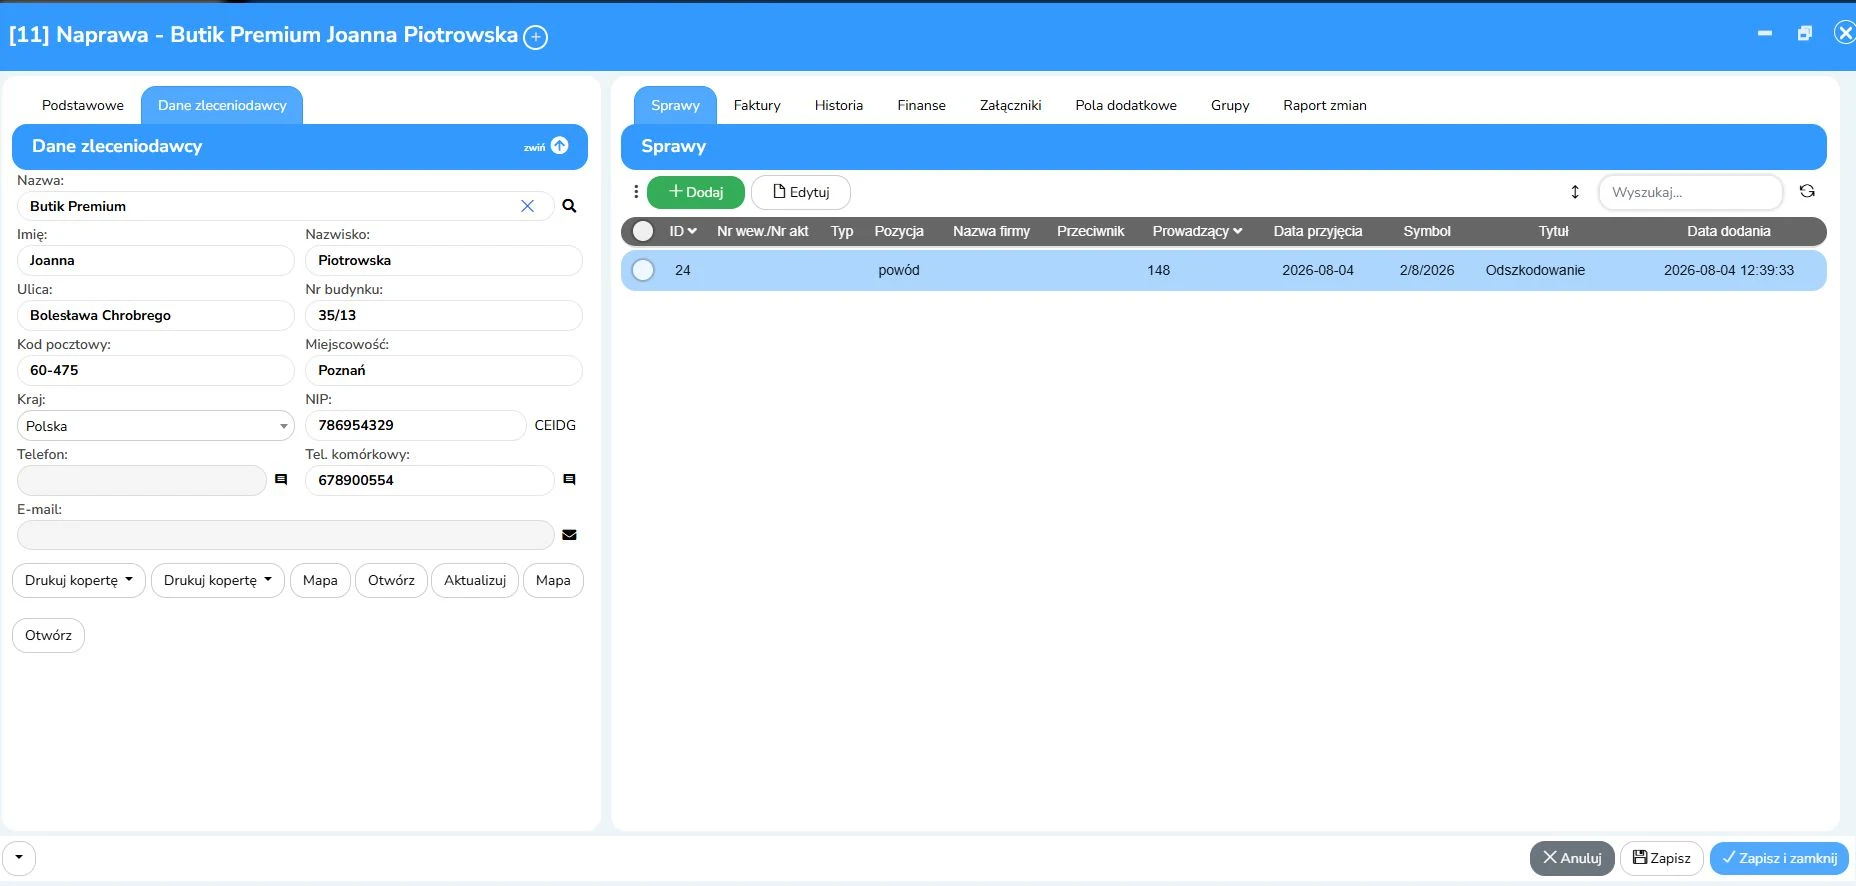This screenshot has width=1856, height=886.
Task: Click the Kod pocztowy field 60-475
Action: click(155, 370)
